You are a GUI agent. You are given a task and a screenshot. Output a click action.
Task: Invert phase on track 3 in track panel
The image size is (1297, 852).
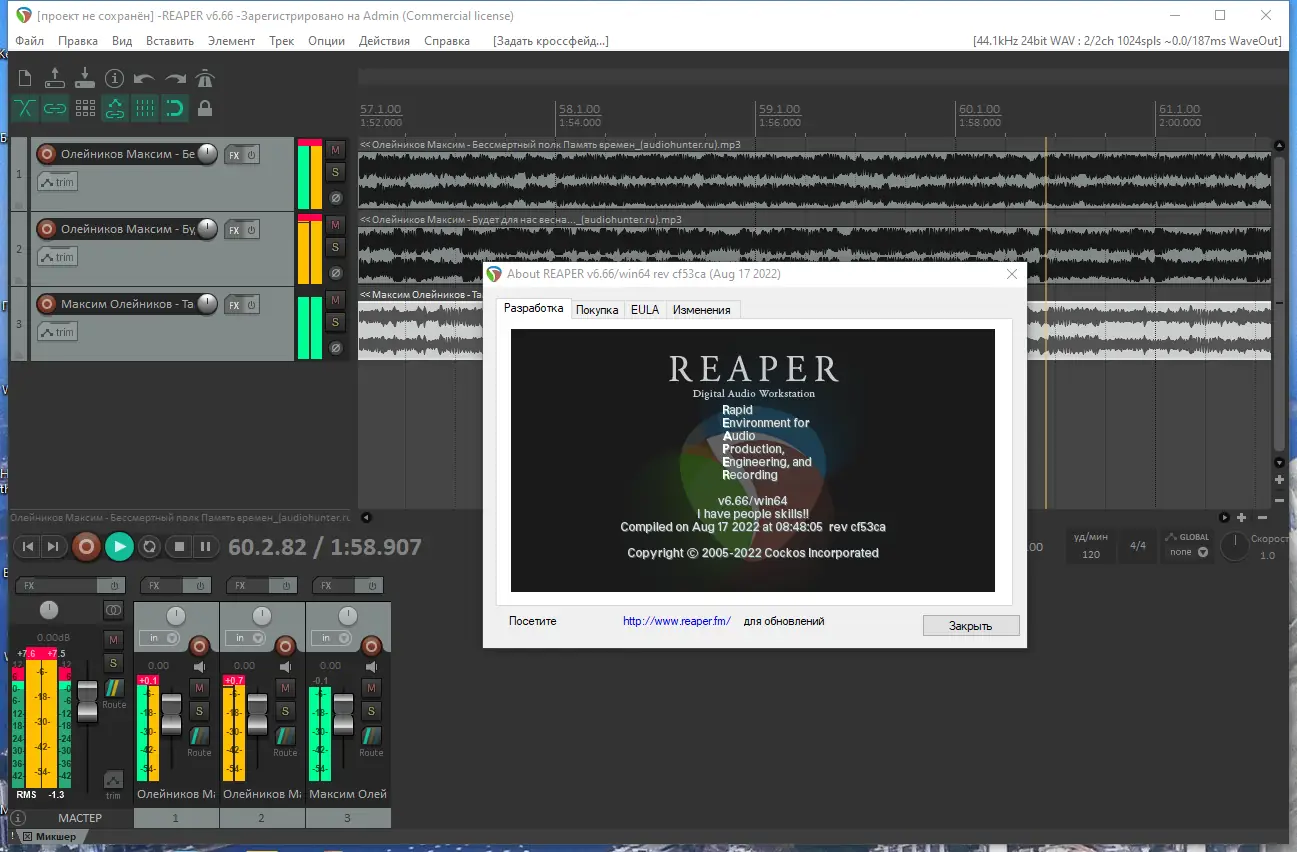pos(336,348)
